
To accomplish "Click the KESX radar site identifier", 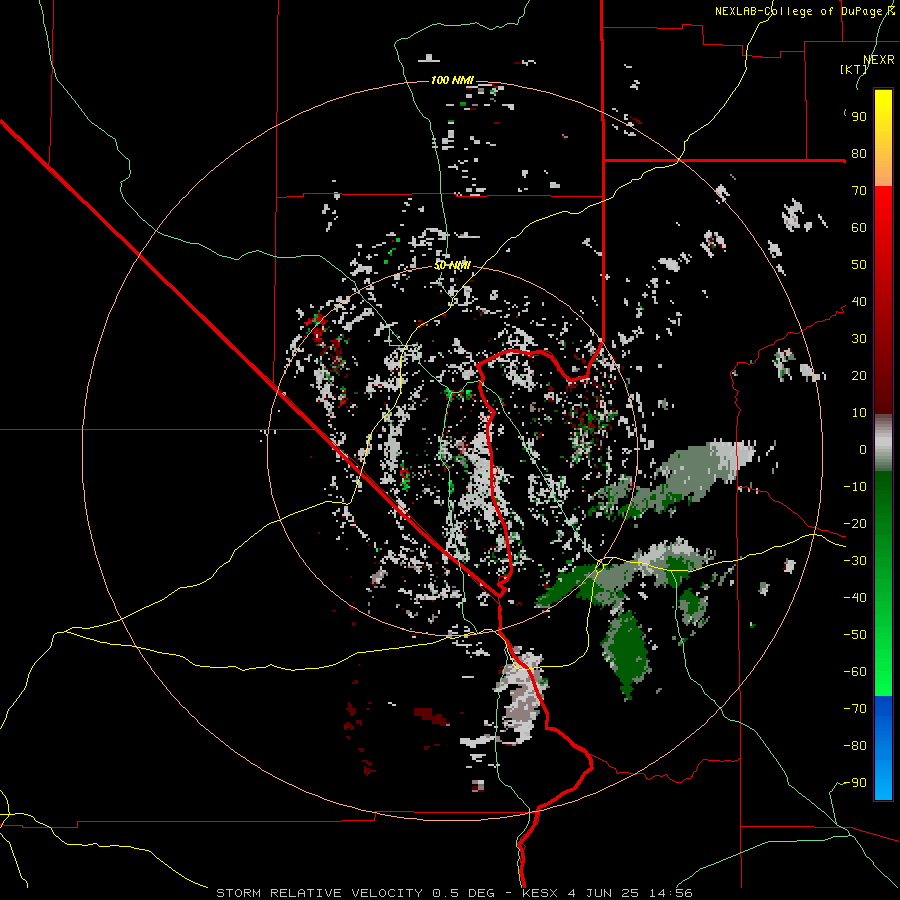I will coord(540,893).
